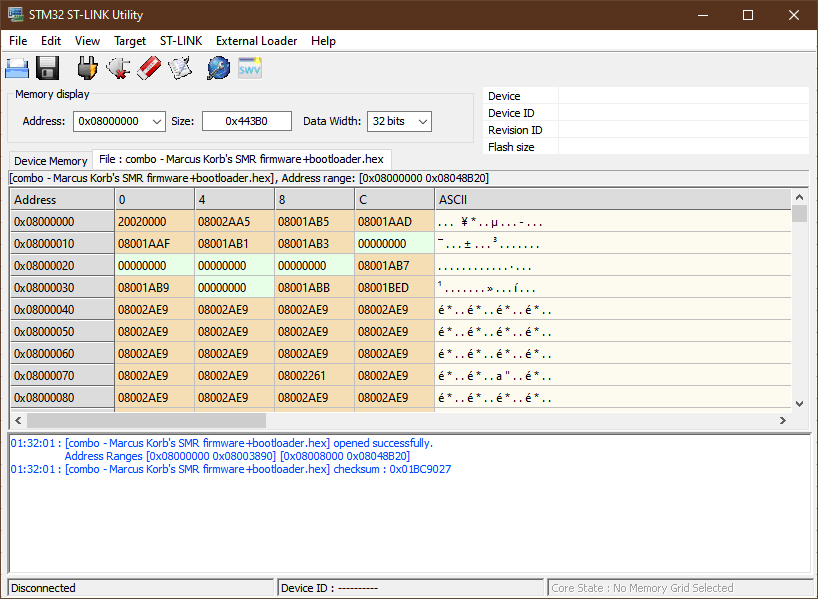Image resolution: width=818 pixels, height=599 pixels.
Task: Click memory grid scroll up arrow
Action: [799, 197]
